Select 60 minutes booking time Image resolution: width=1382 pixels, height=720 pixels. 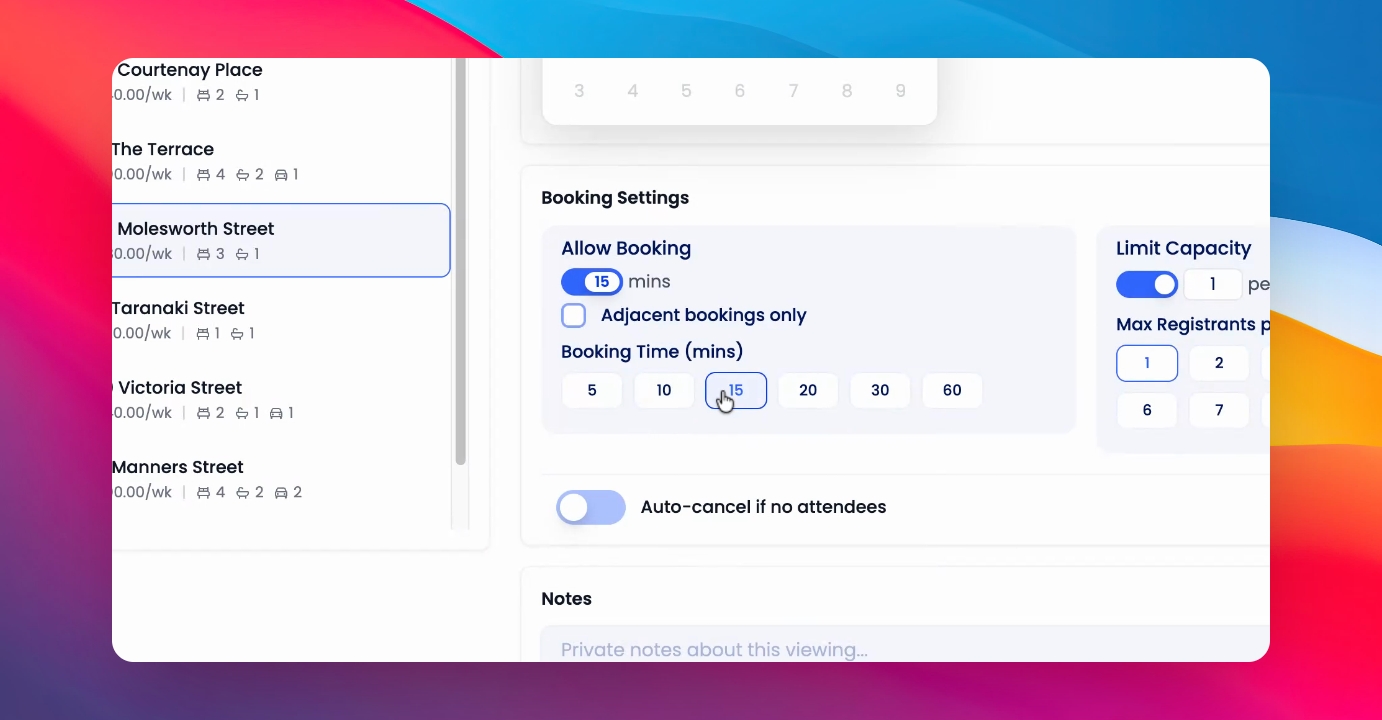(x=952, y=391)
